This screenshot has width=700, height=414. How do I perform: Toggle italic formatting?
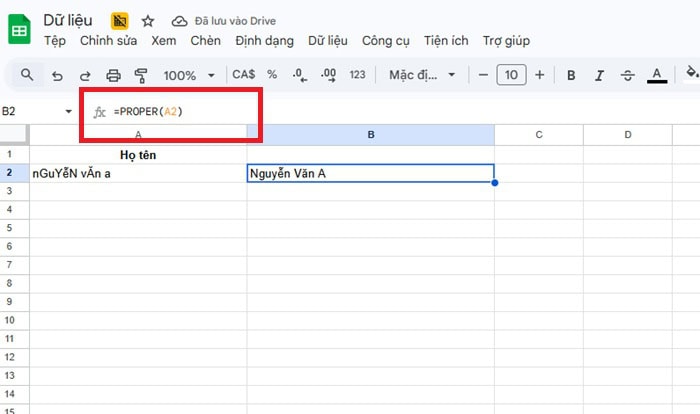pyautogui.click(x=599, y=75)
